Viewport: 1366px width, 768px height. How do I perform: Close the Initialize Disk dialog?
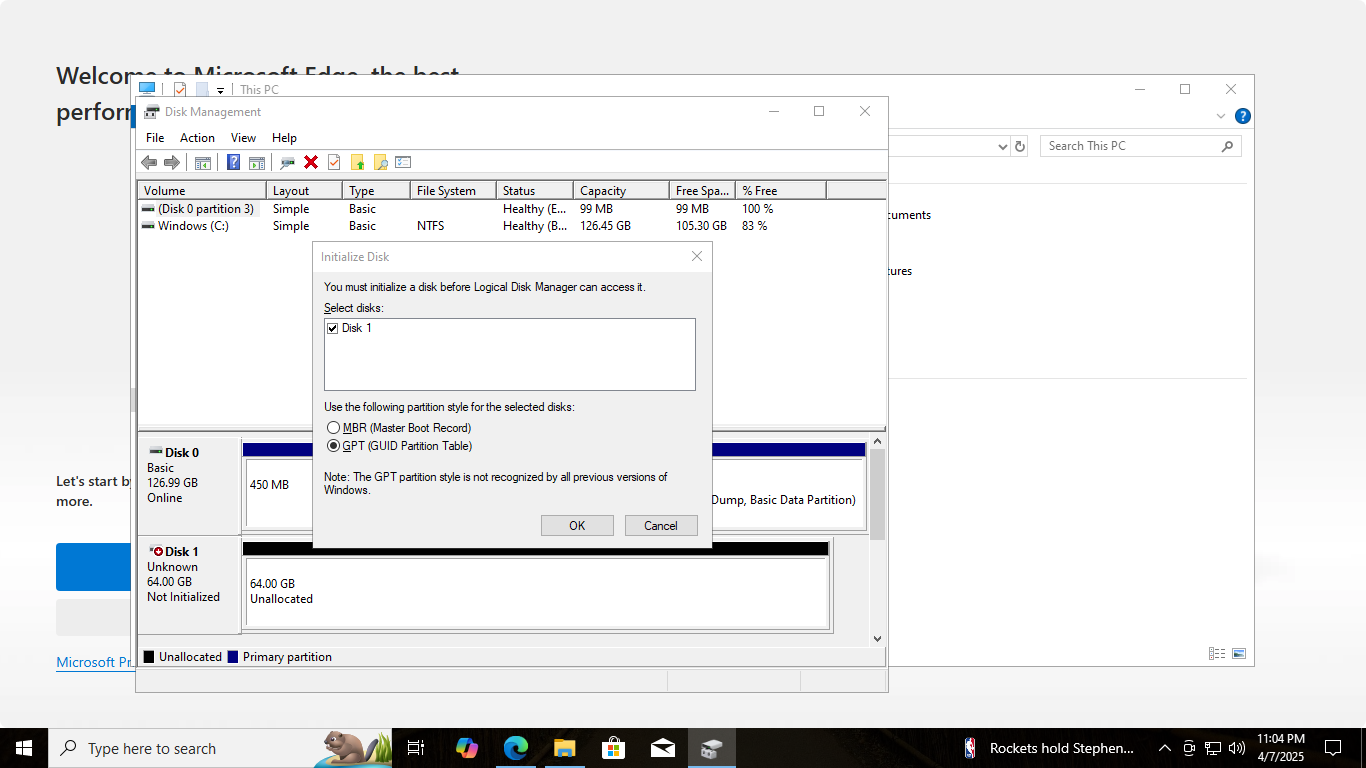(697, 257)
